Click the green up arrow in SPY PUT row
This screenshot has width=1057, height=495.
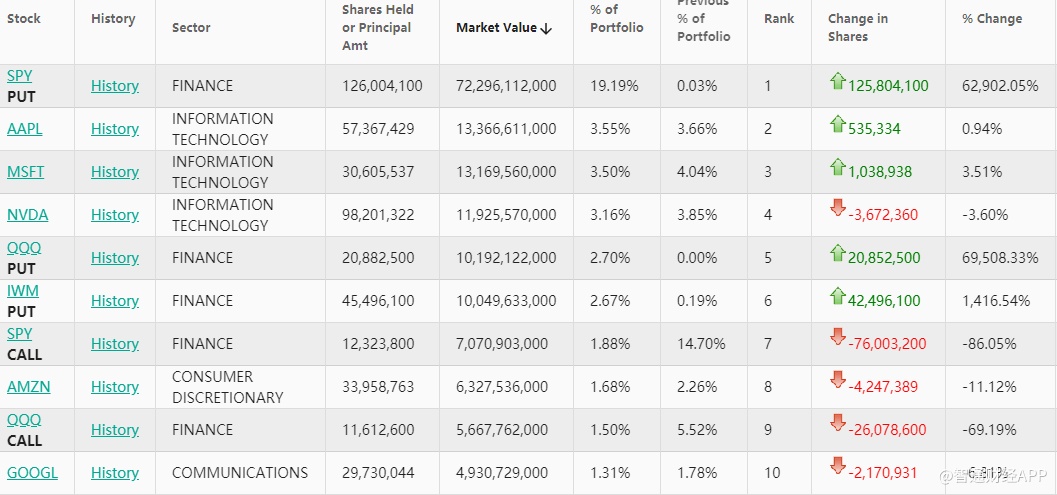click(837, 82)
